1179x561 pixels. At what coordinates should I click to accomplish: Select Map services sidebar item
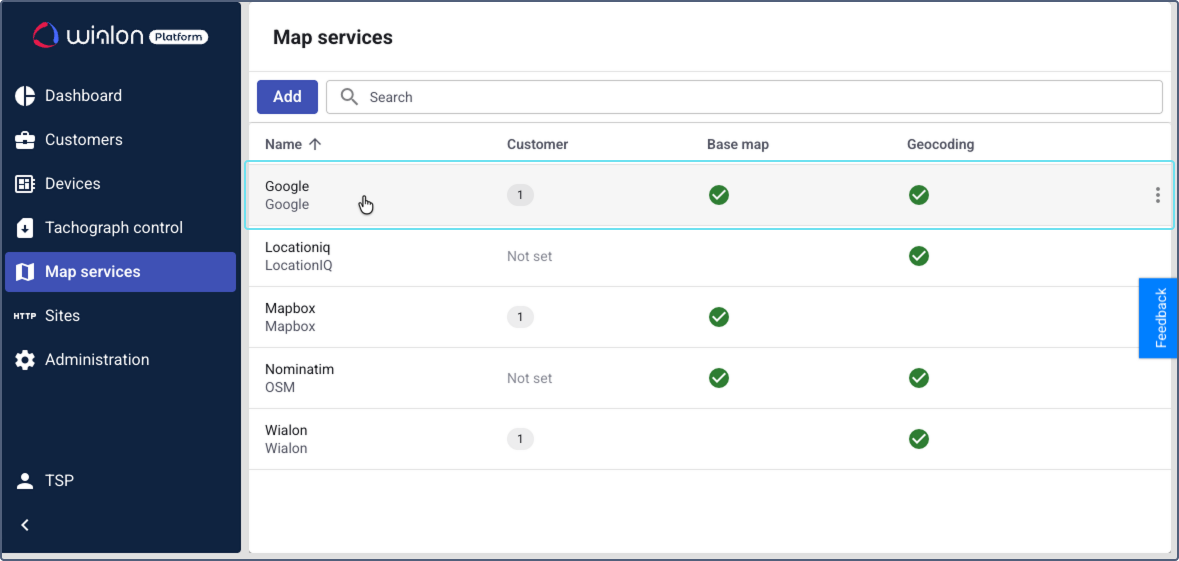[120, 272]
